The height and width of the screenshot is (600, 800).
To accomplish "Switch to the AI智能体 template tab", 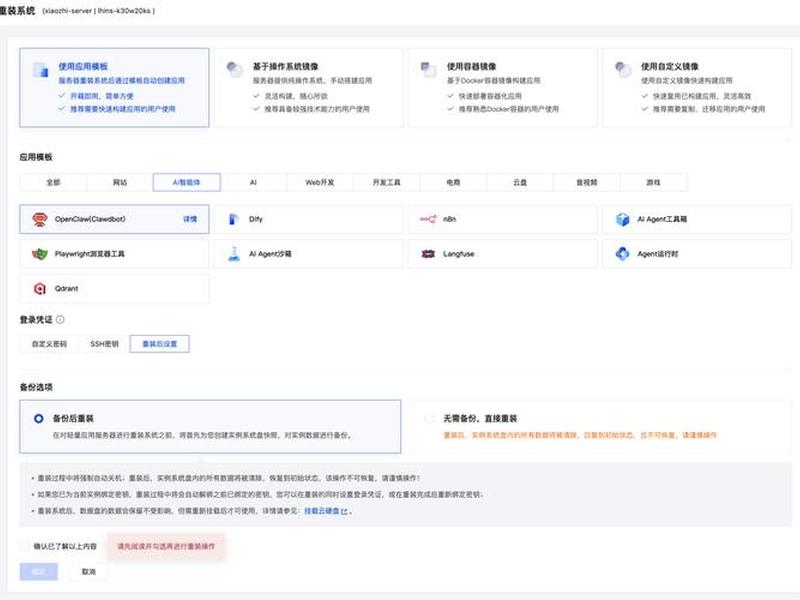I will click(x=187, y=182).
